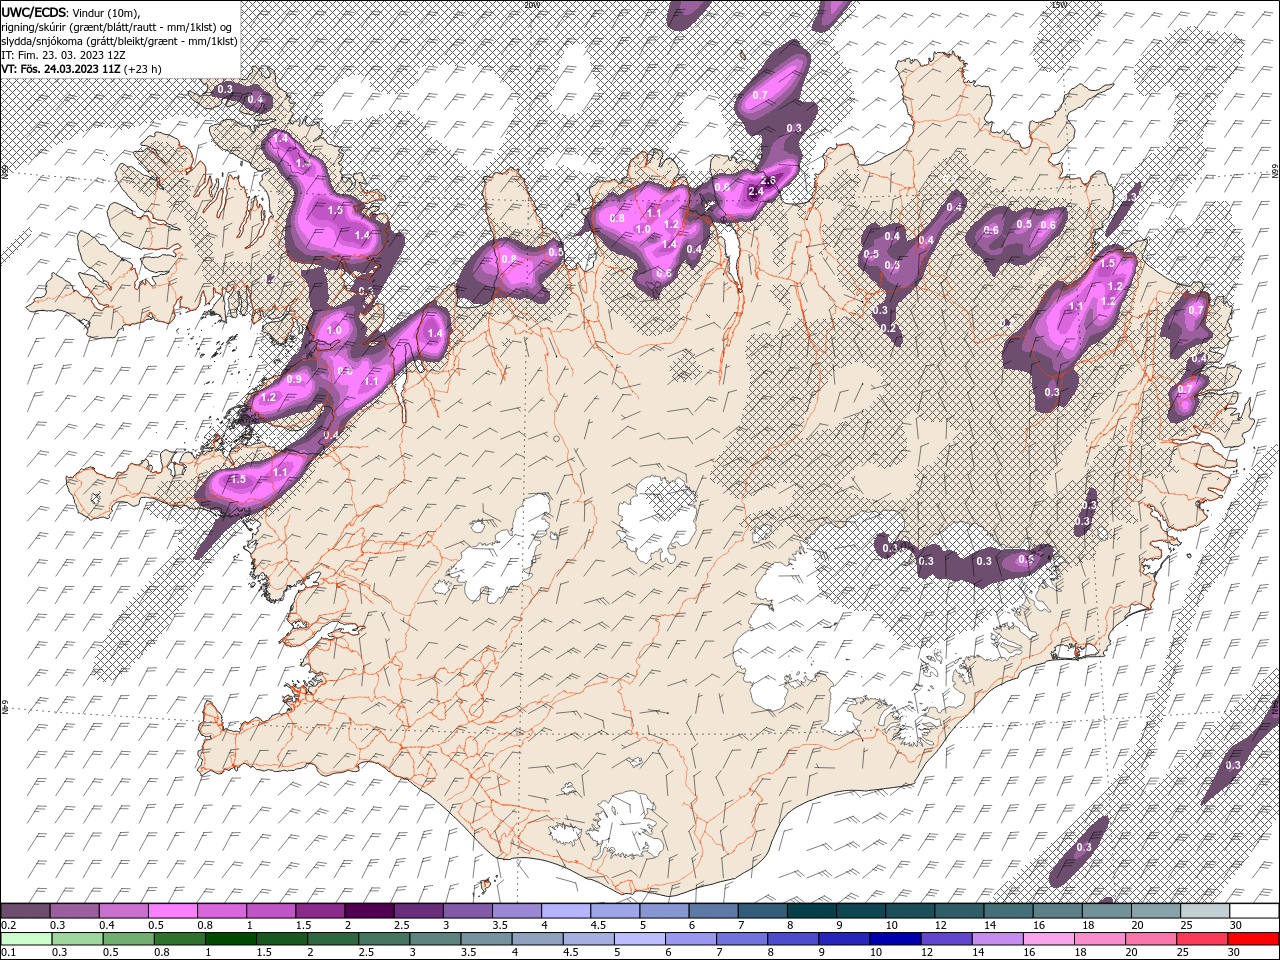Click the pale green 0.1–0.3 rain swatch

(27, 939)
